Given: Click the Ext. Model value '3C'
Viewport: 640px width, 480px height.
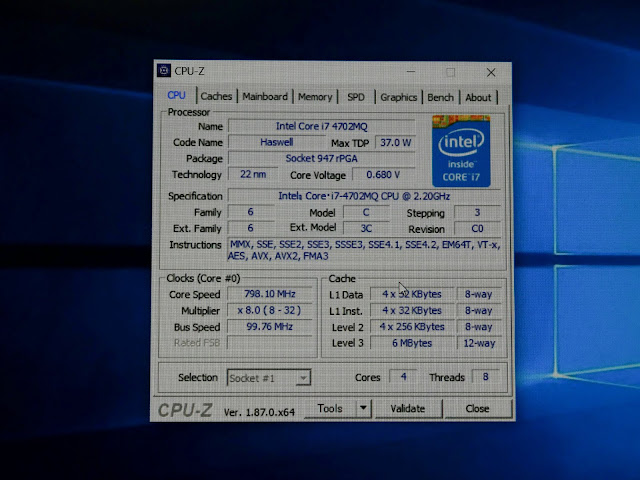Looking at the screenshot, I should pos(366,228).
